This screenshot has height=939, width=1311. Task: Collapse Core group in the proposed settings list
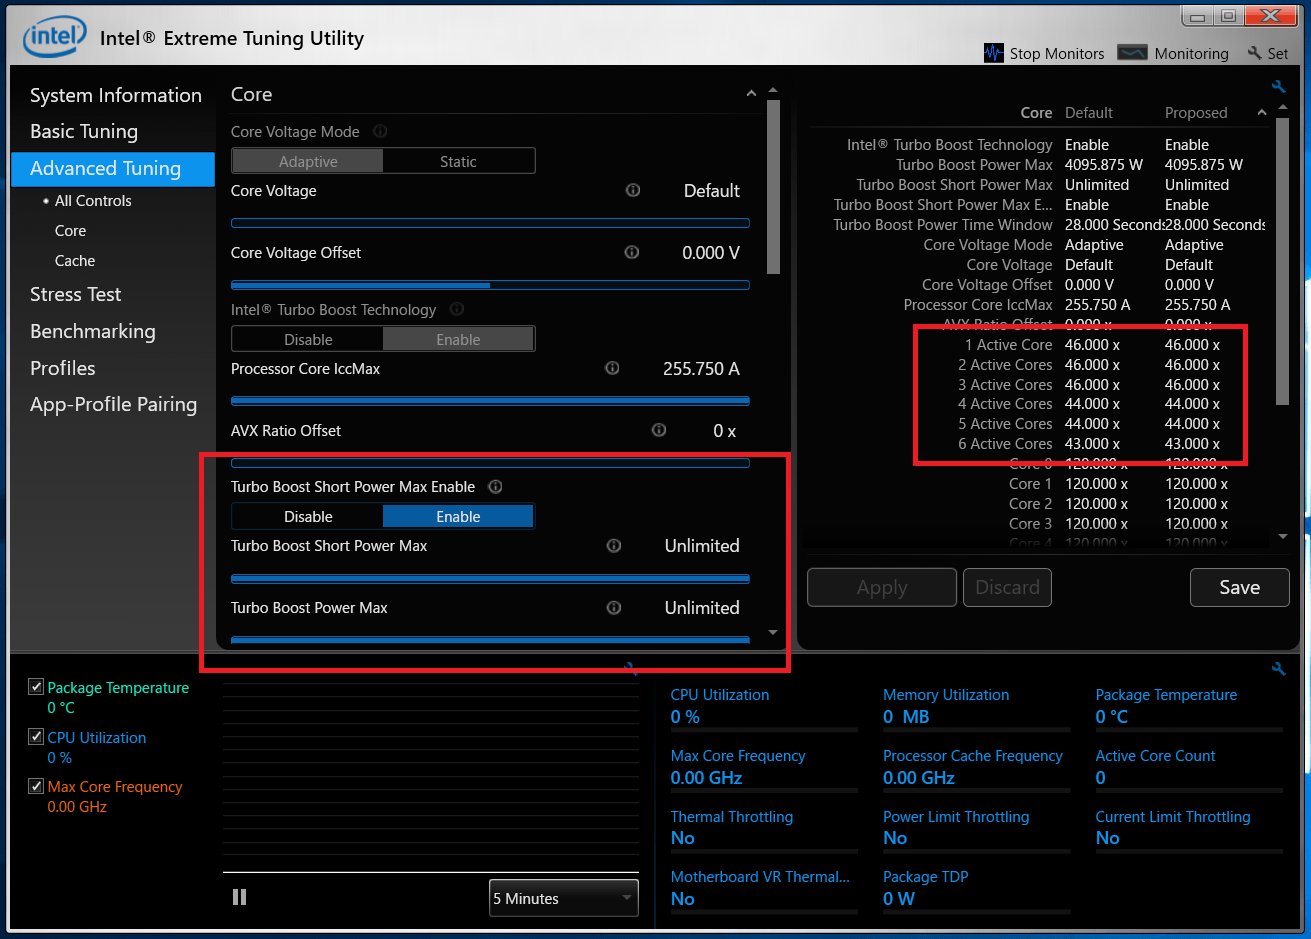pyautogui.click(x=1261, y=113)
